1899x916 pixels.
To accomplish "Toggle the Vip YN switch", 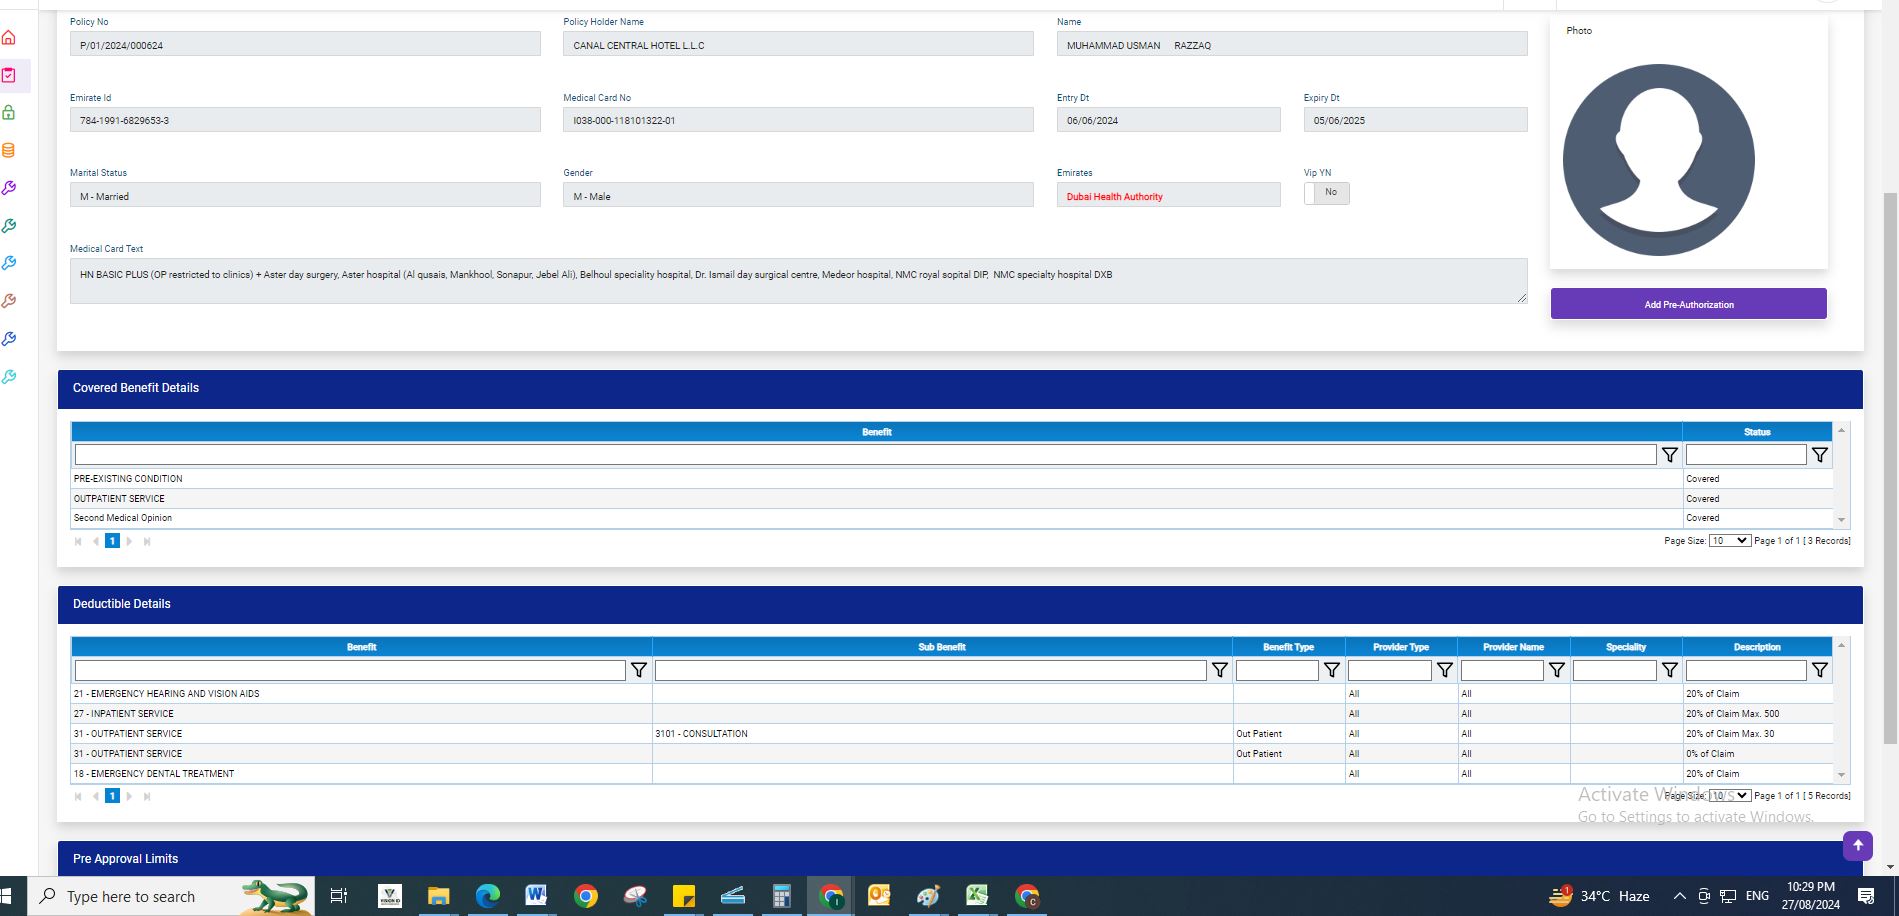I will (x=1326, y=193).
